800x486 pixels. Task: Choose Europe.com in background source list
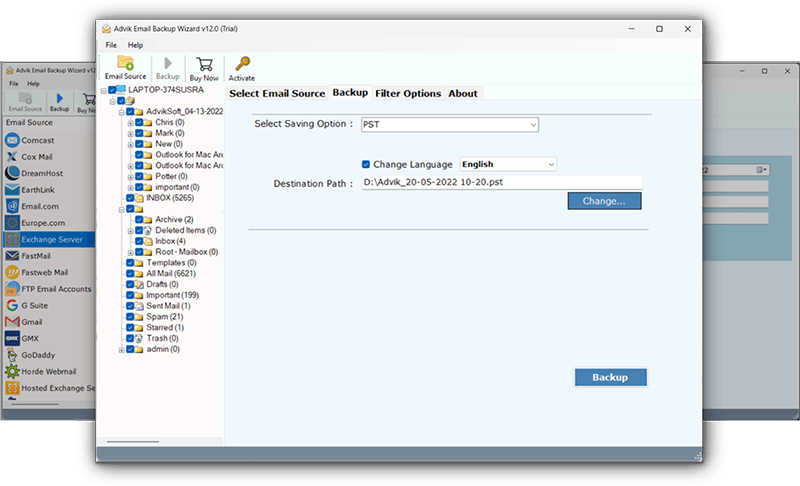[x=43, y=223]
